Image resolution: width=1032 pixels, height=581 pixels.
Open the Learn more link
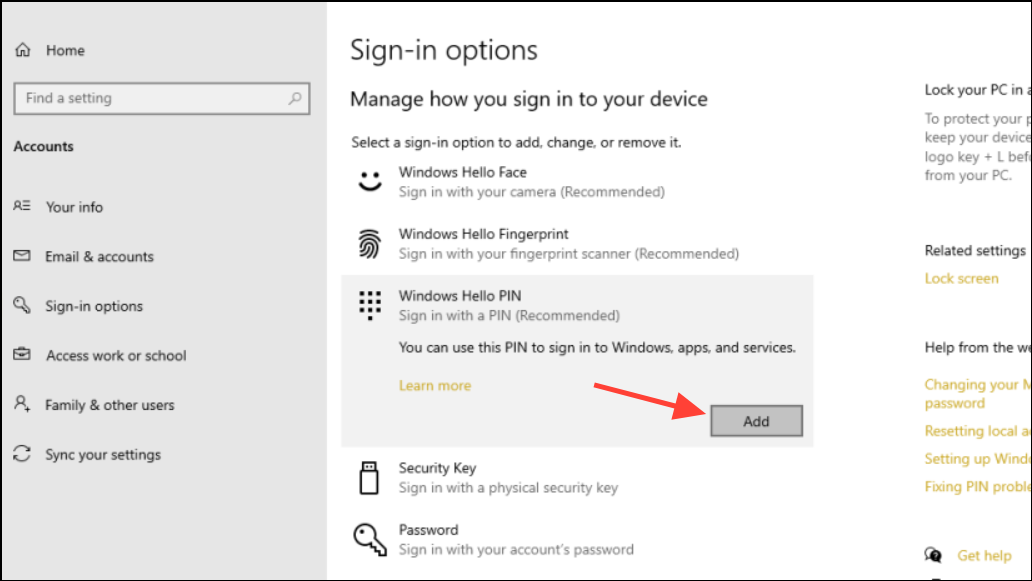[x=435, y=386]
